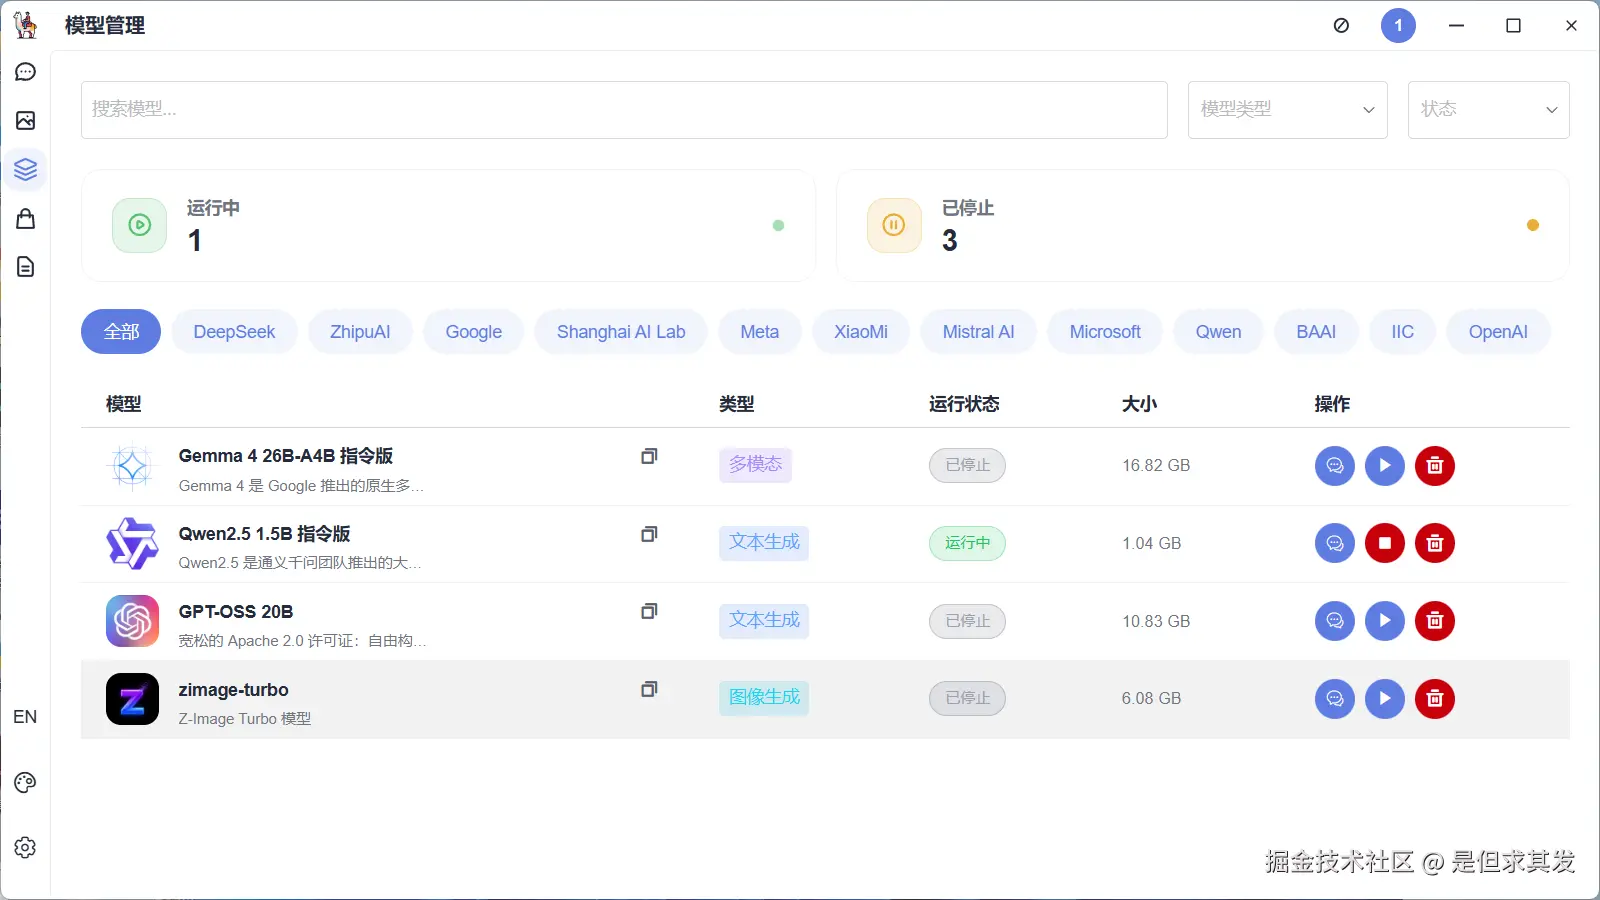Screen dimensions: 1600x900
Task: Filter models by XiaoMi
Action: (861, 332)
